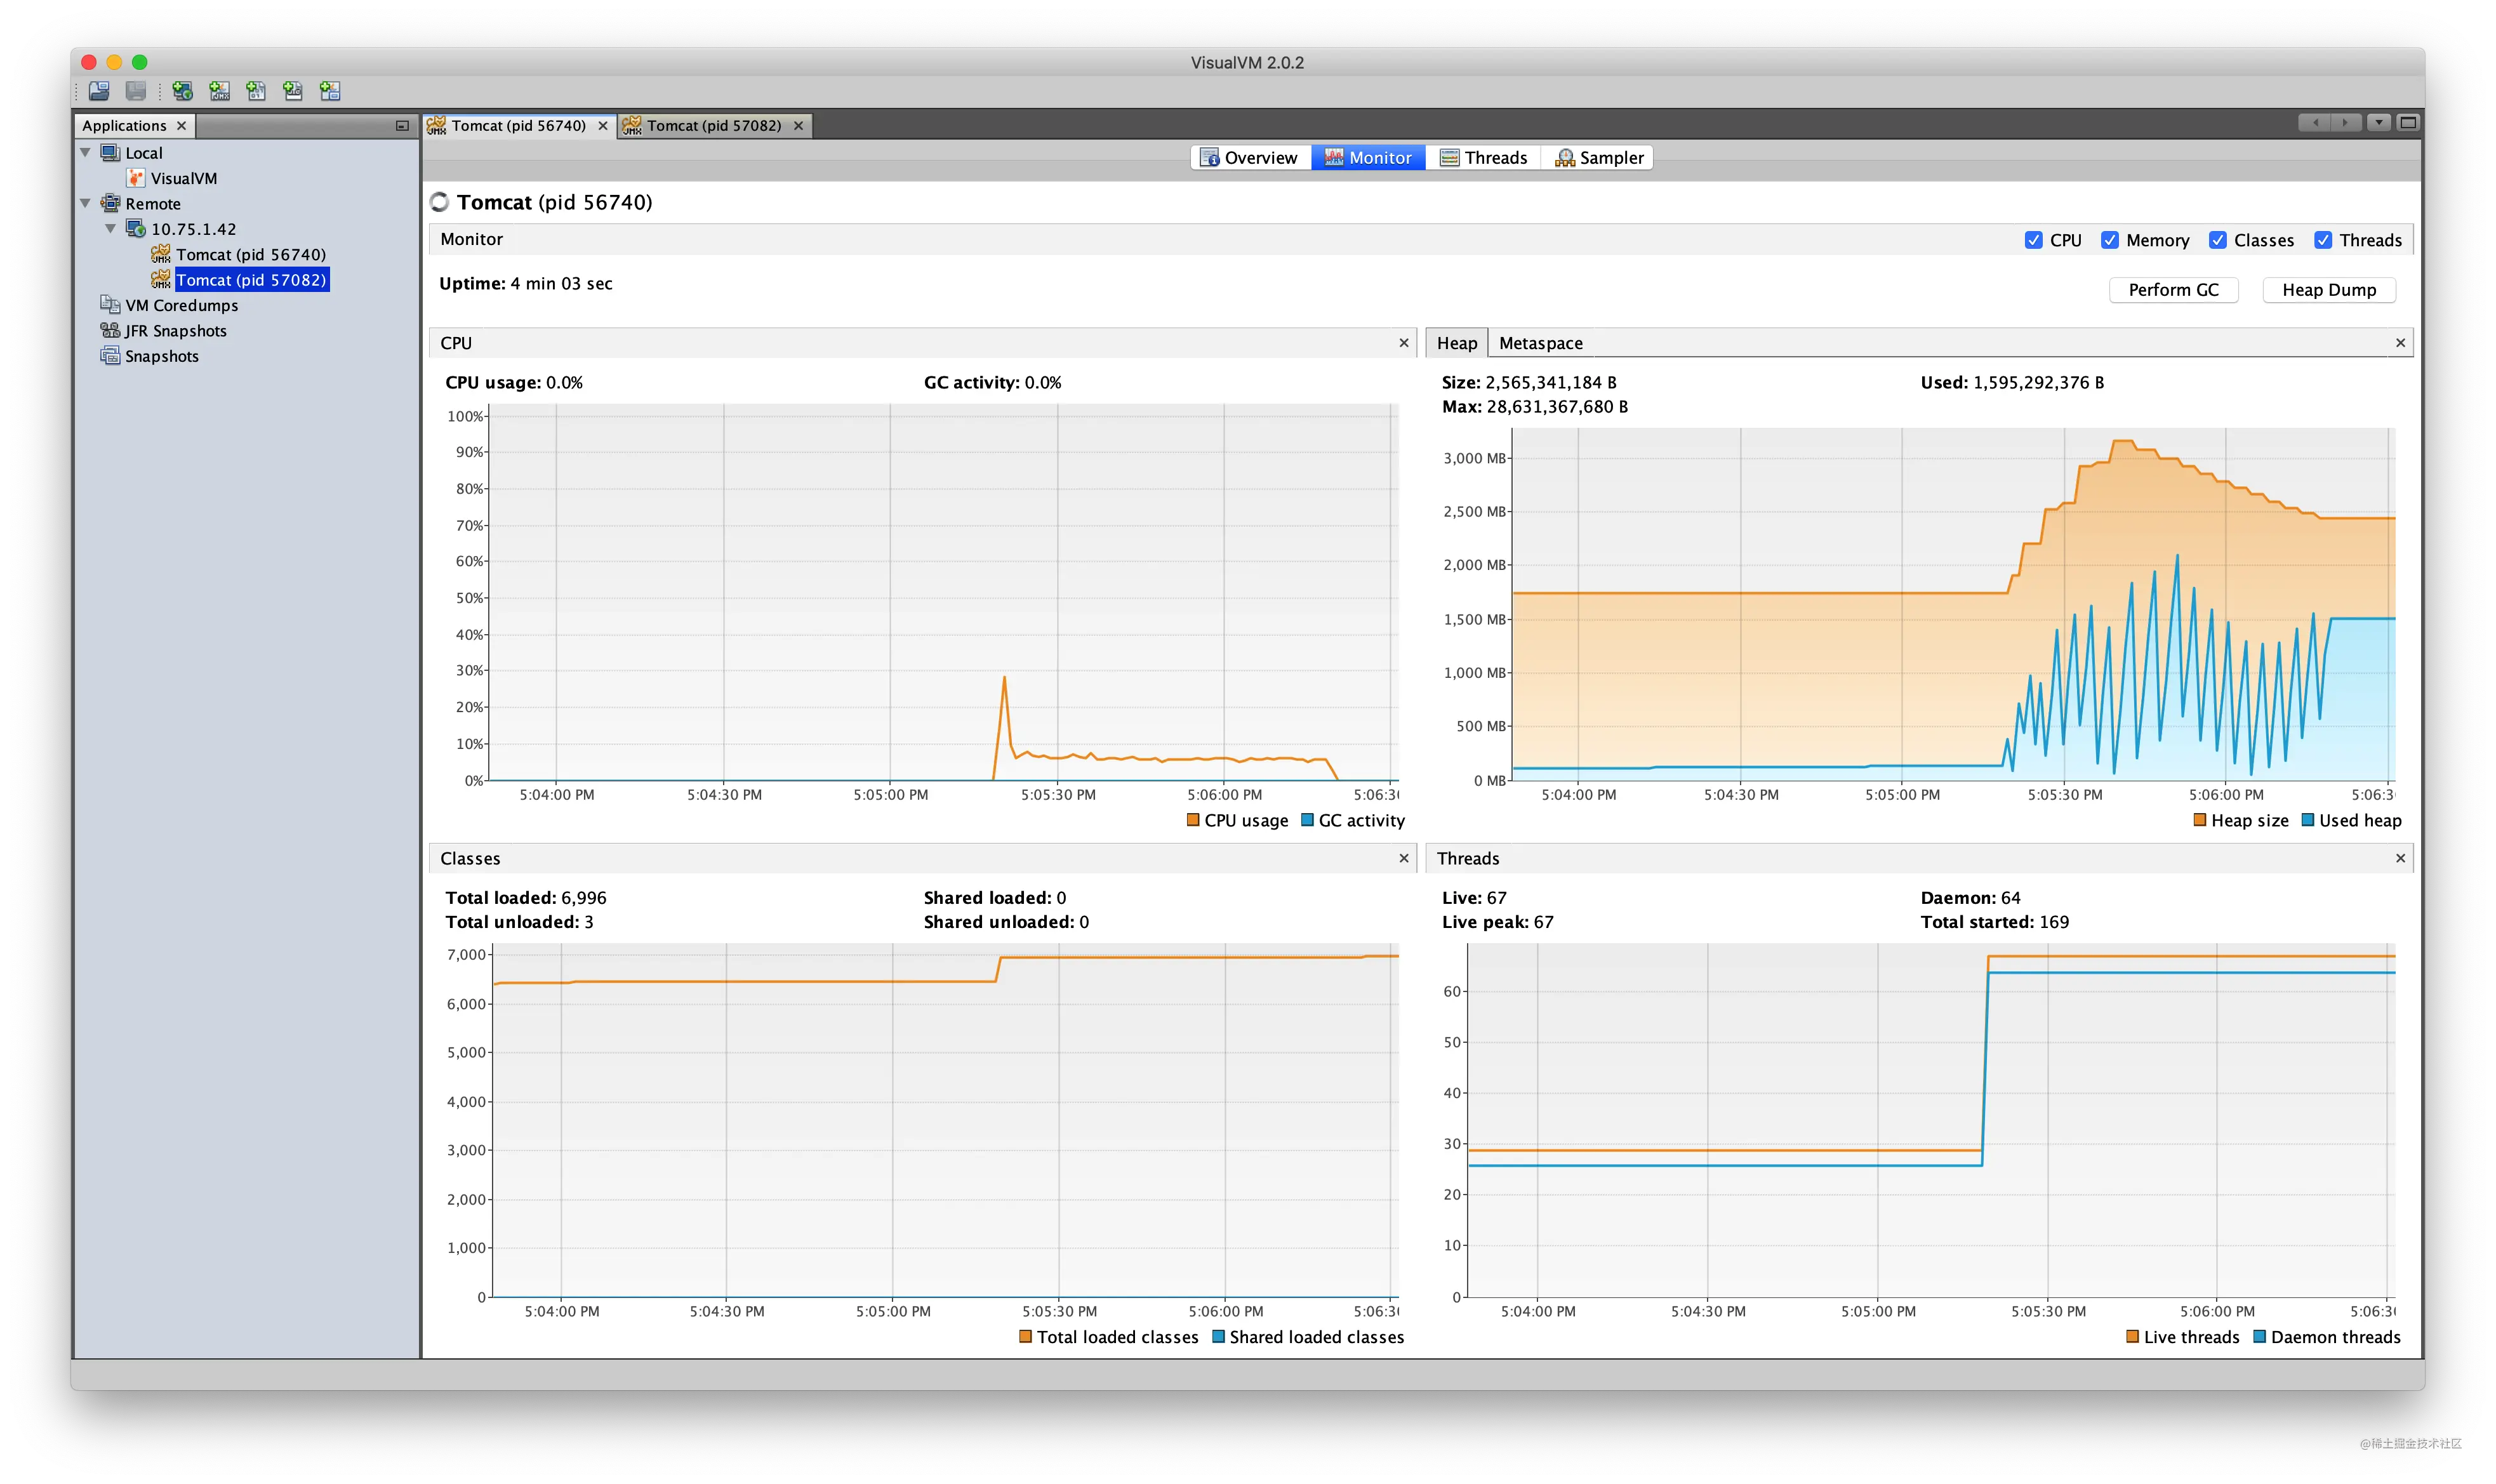Click the Heap size legend swatch

pyautogui.click(x=2200, y=820)
